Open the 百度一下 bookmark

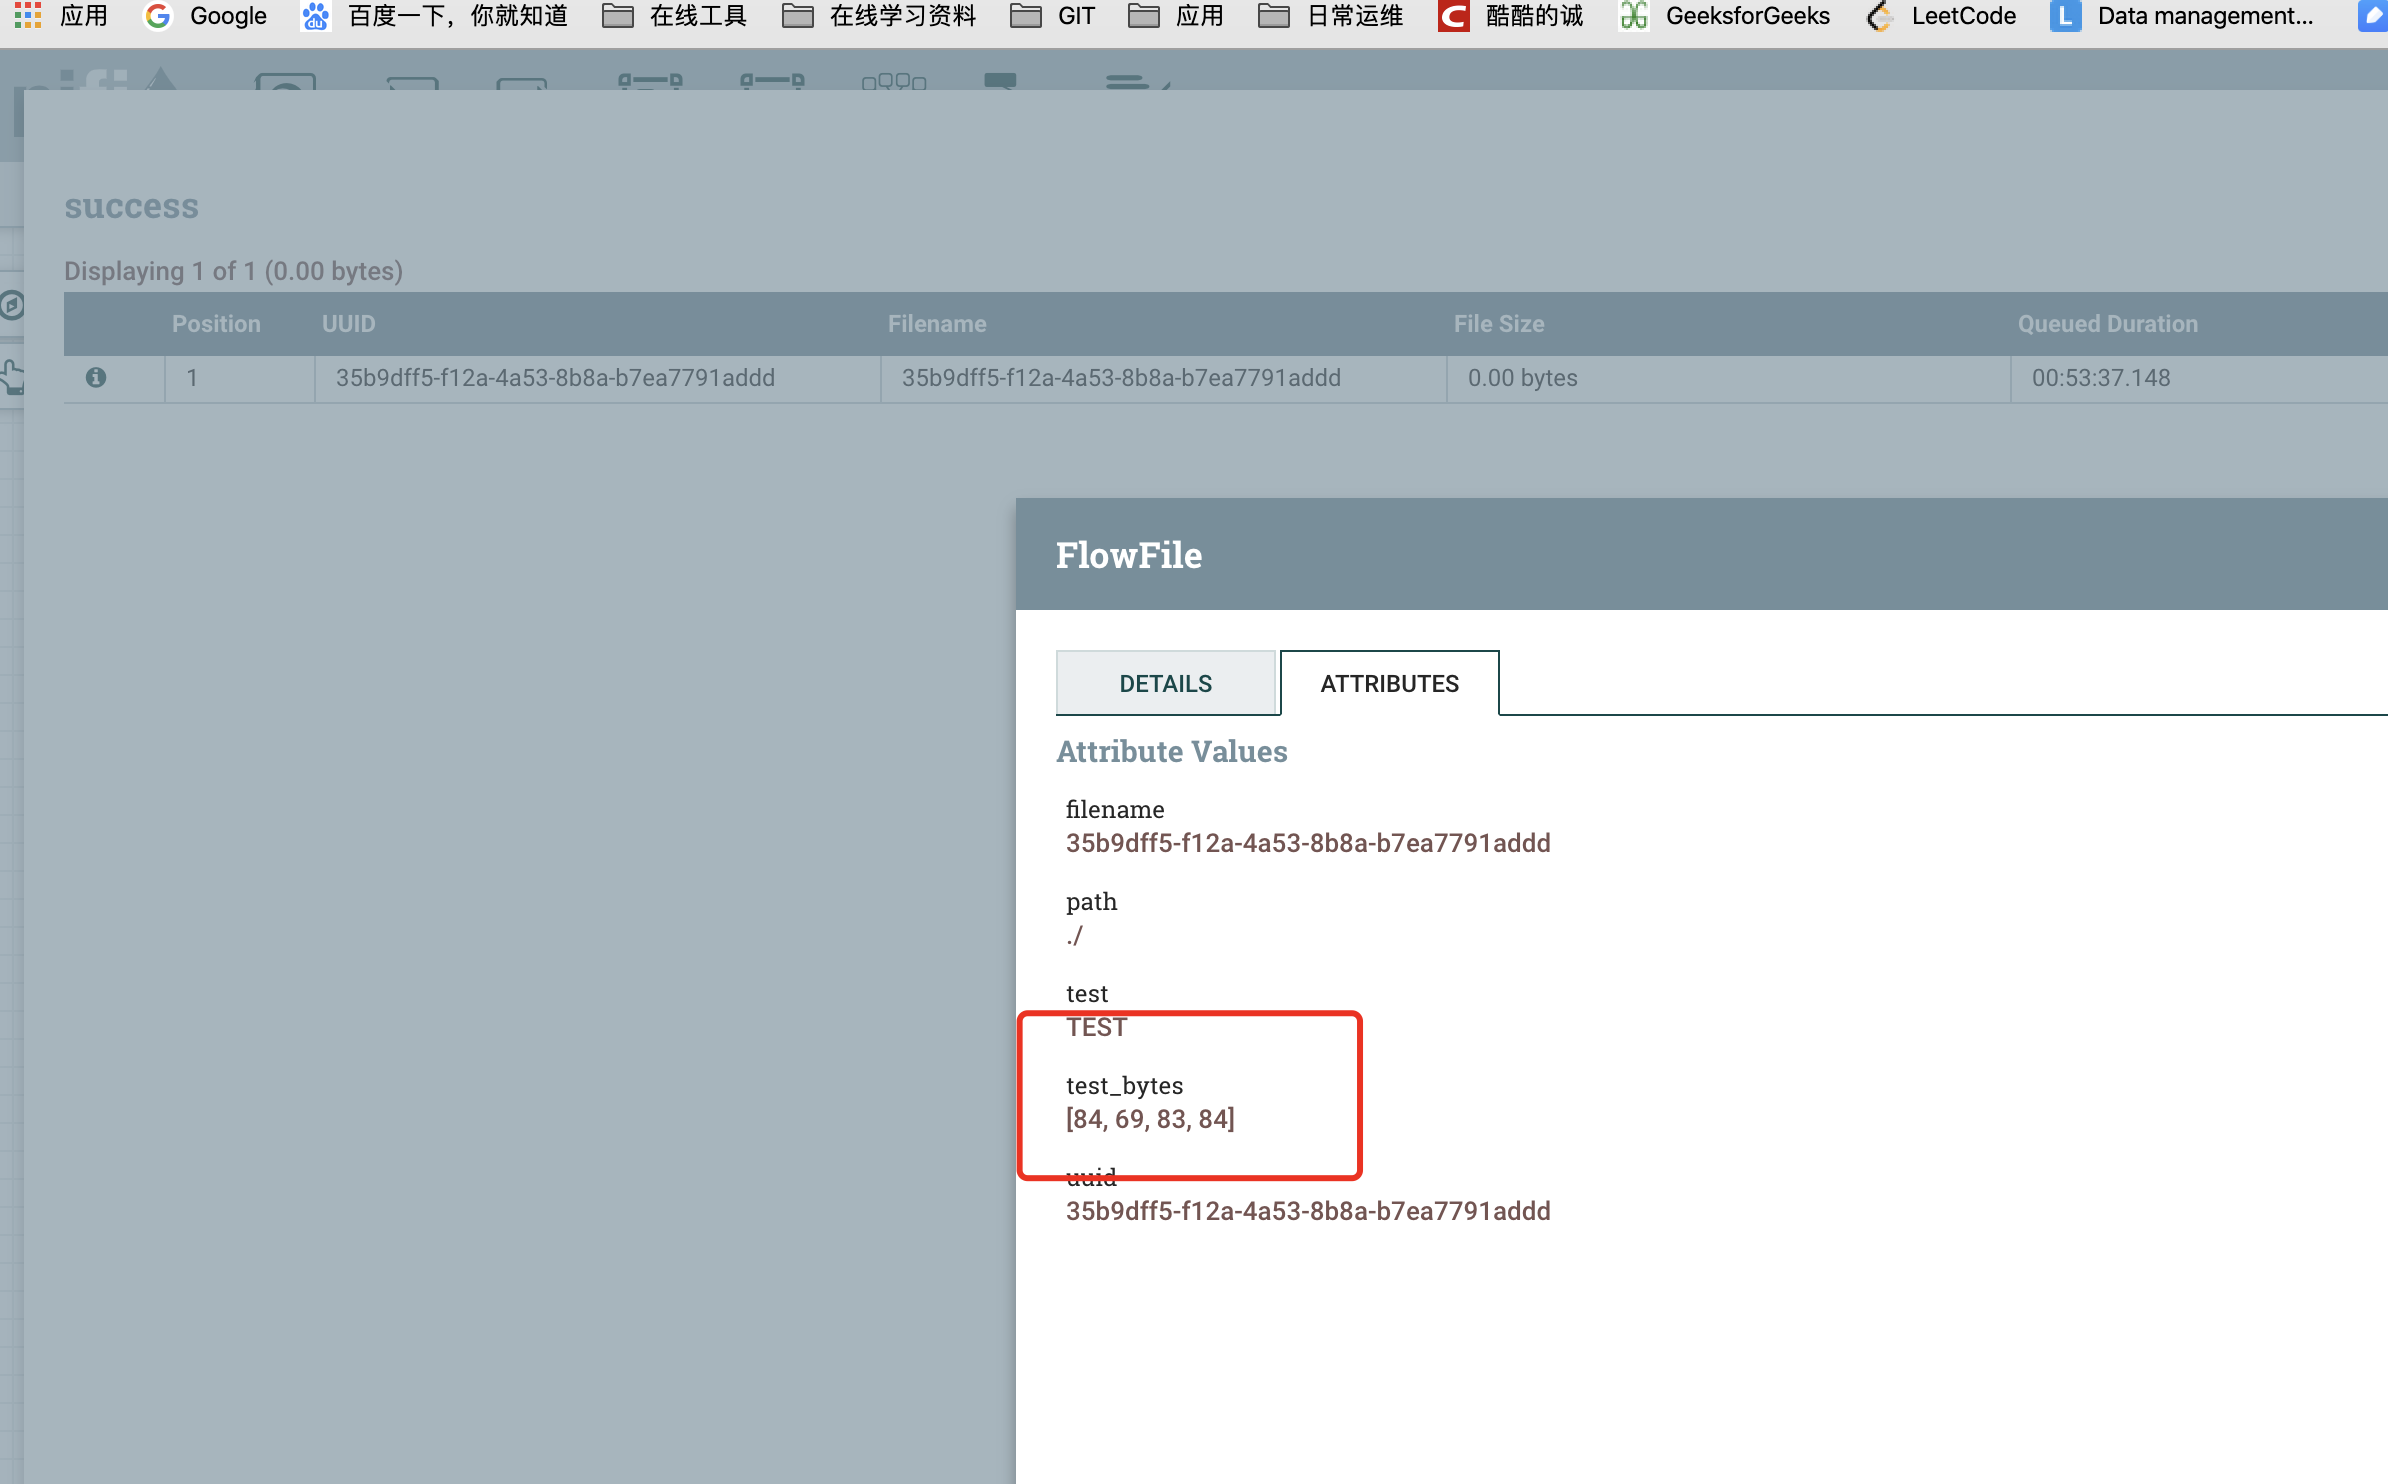coord(434,16)
